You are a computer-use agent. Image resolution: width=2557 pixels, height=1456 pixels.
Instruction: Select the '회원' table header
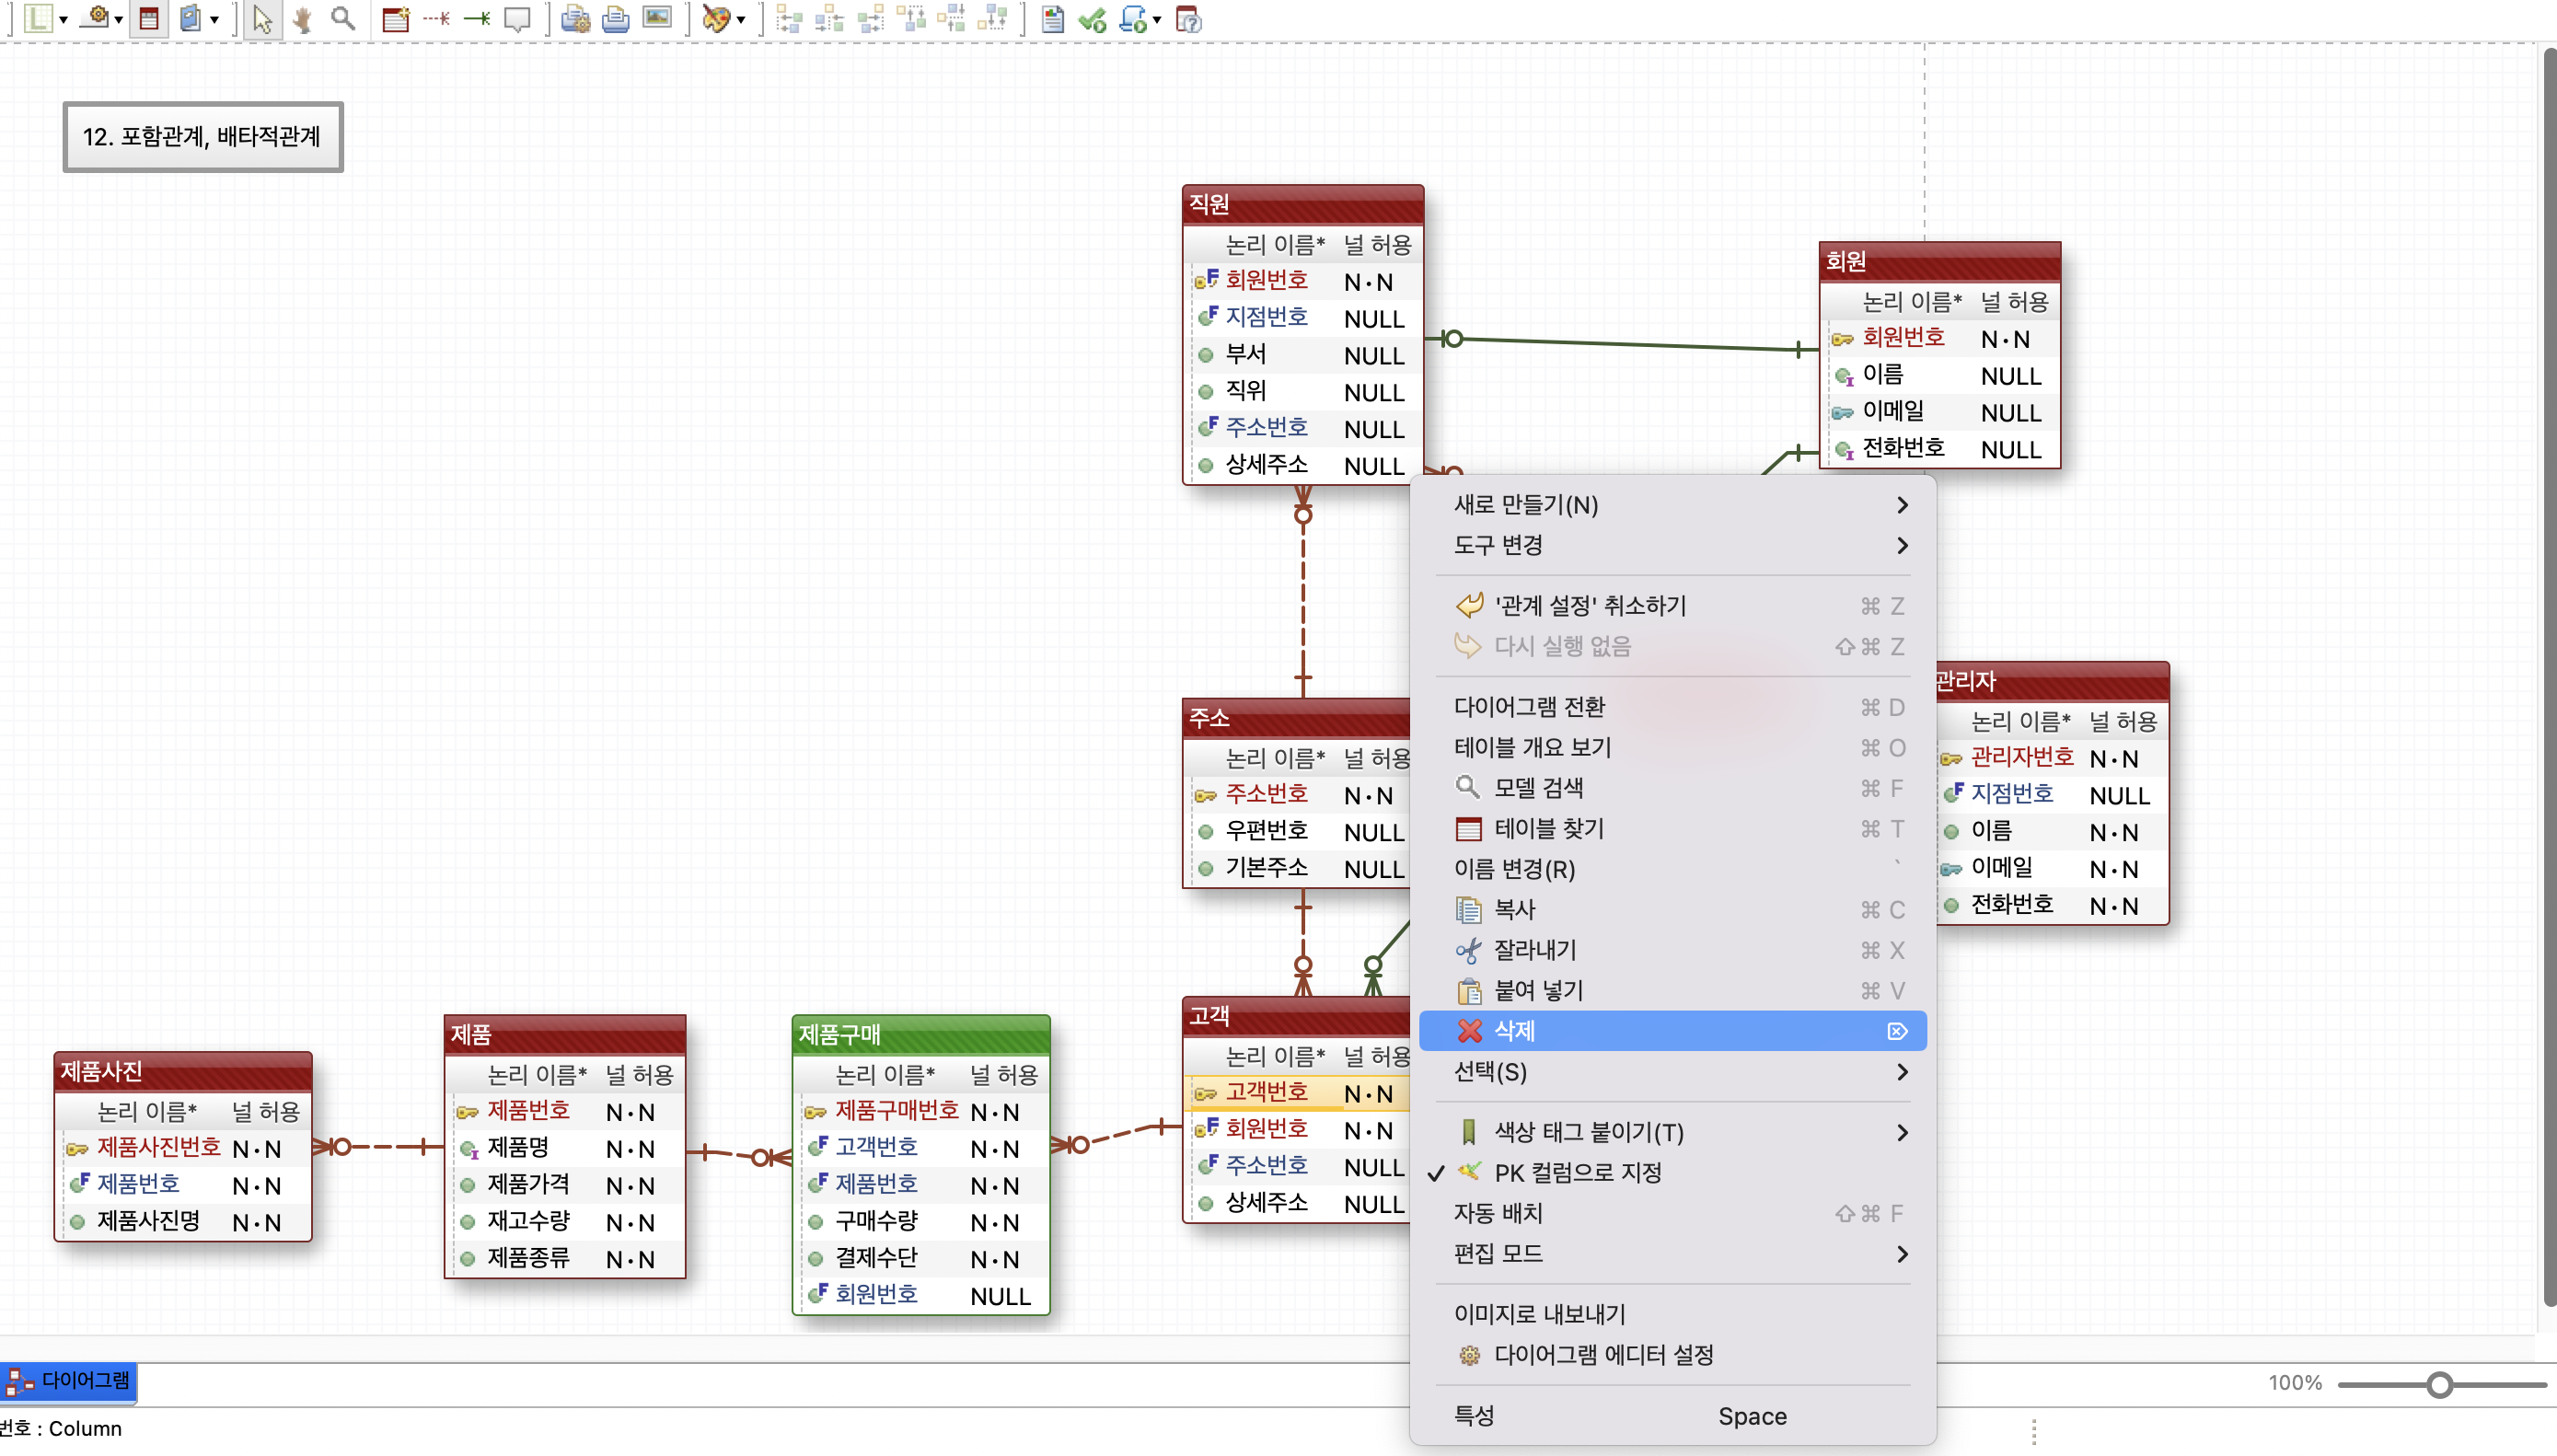[1939, 261]
